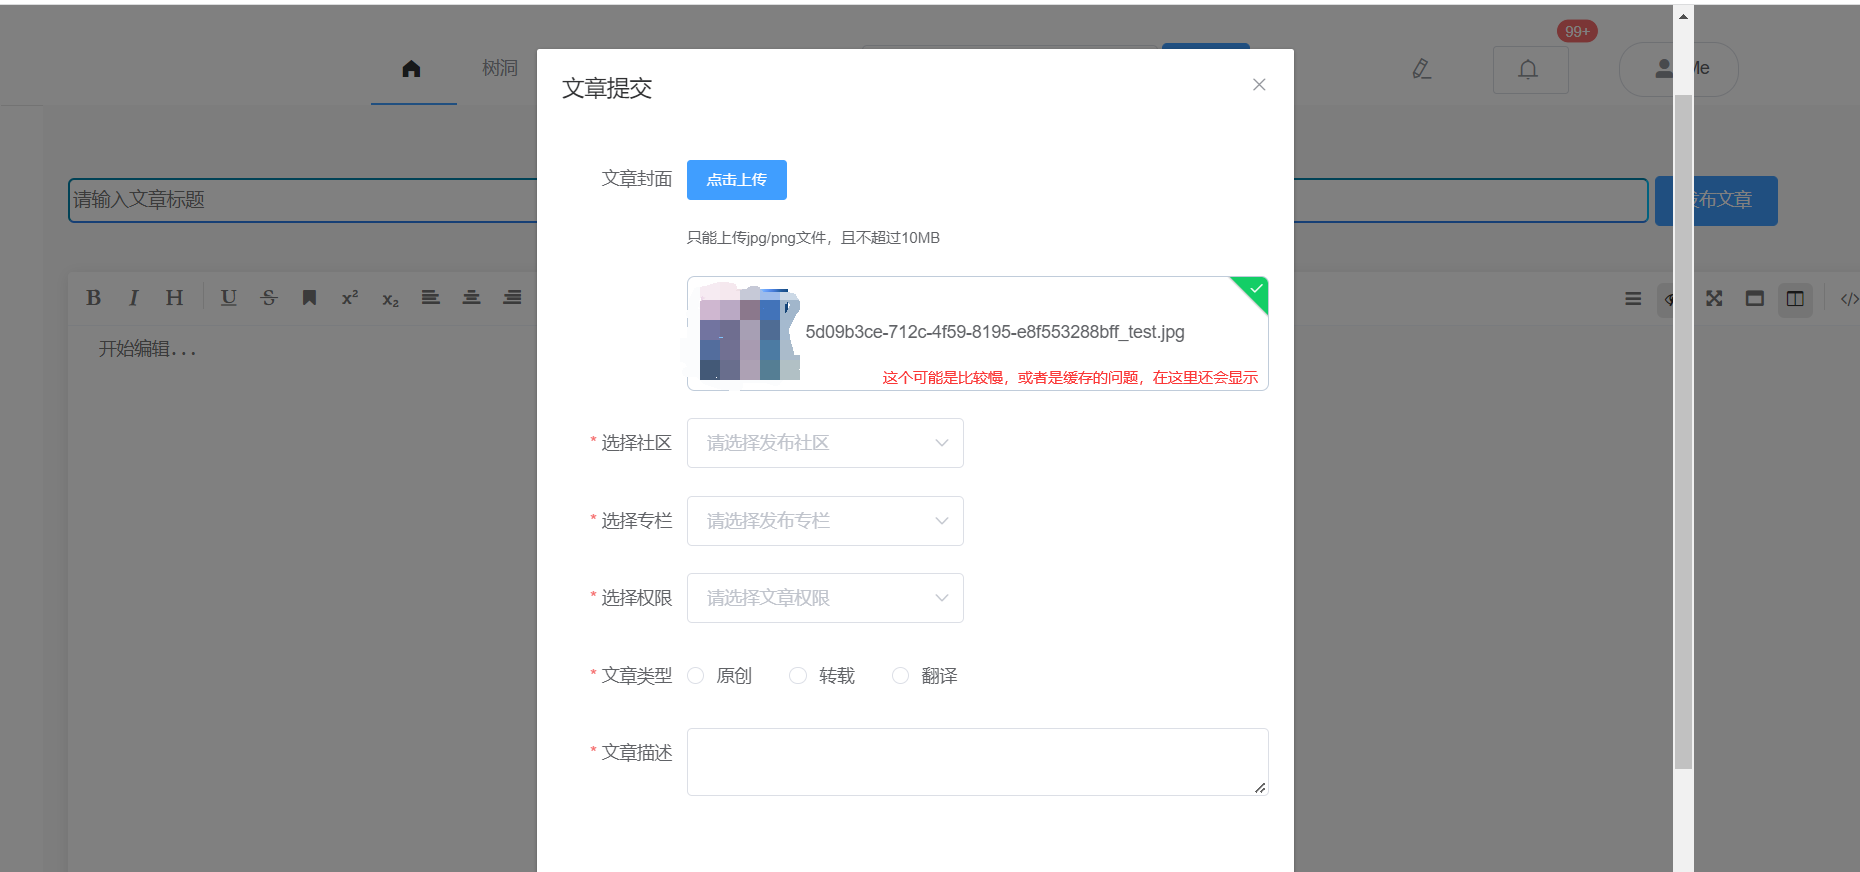The width and height of the screenshot is (1860, 872).
Task: Toggle the split-pane double column view
Action: [1795, 299]
